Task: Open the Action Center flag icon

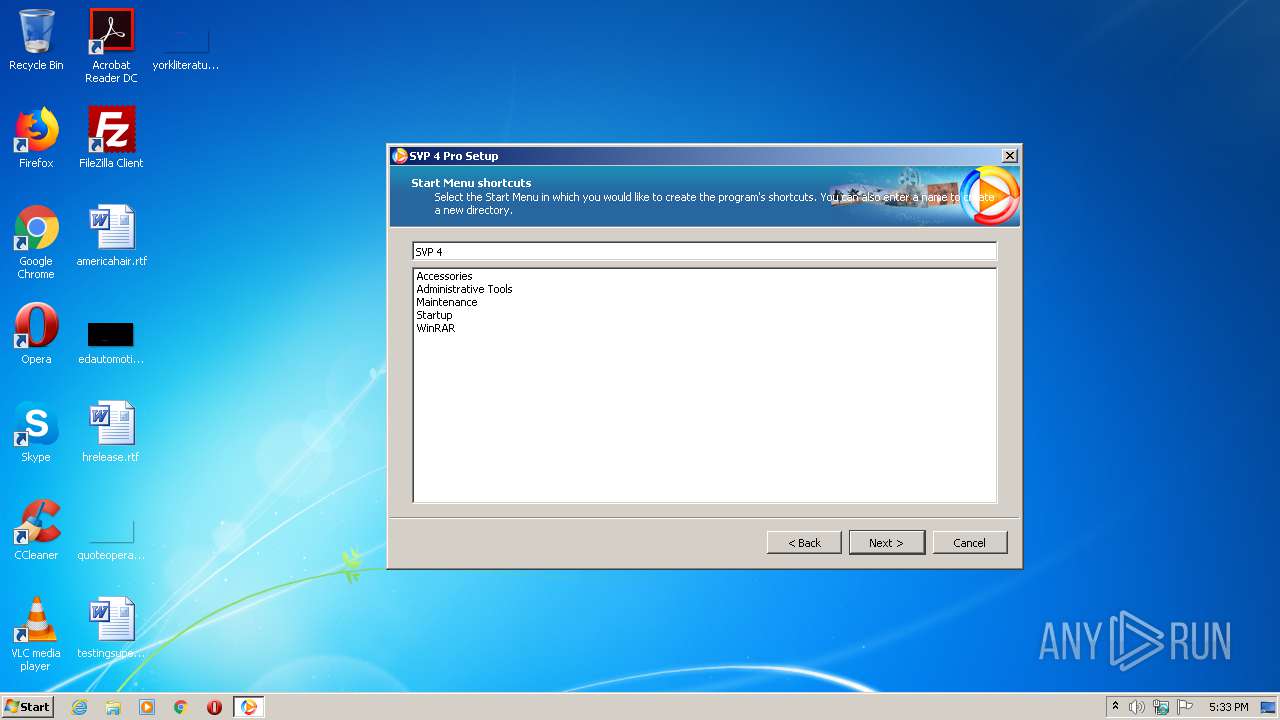Action: coord(1185,707)
